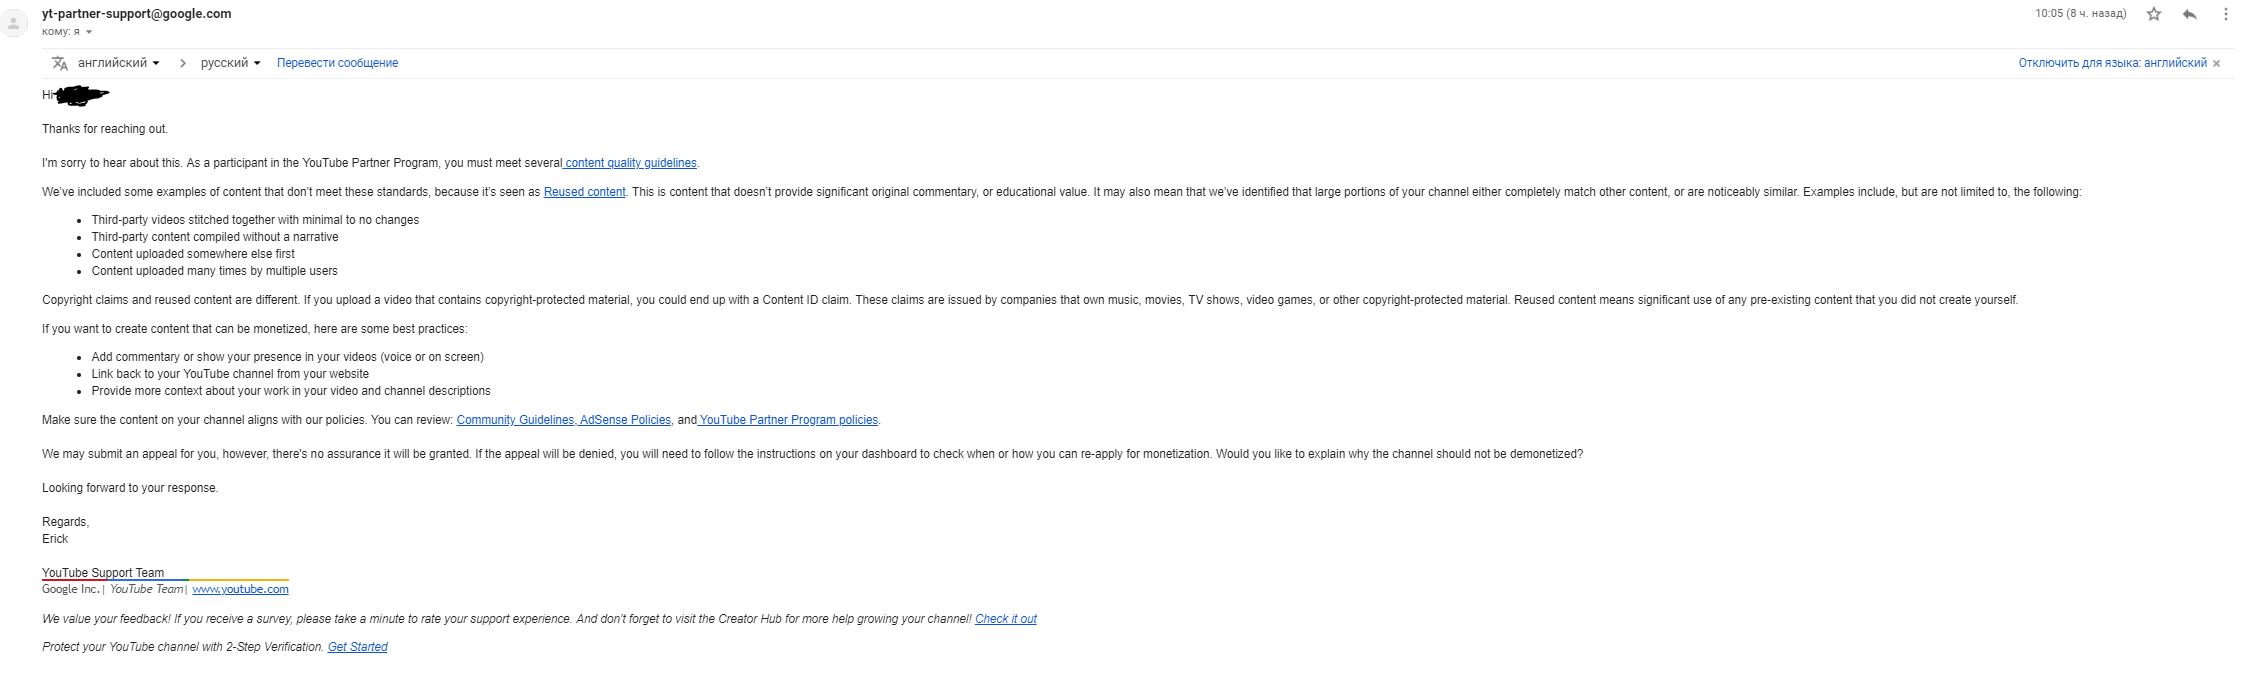This screenshot has height=687, width=2242.
Task: Open the английский source language dropdown
Action: click(118, 63)
